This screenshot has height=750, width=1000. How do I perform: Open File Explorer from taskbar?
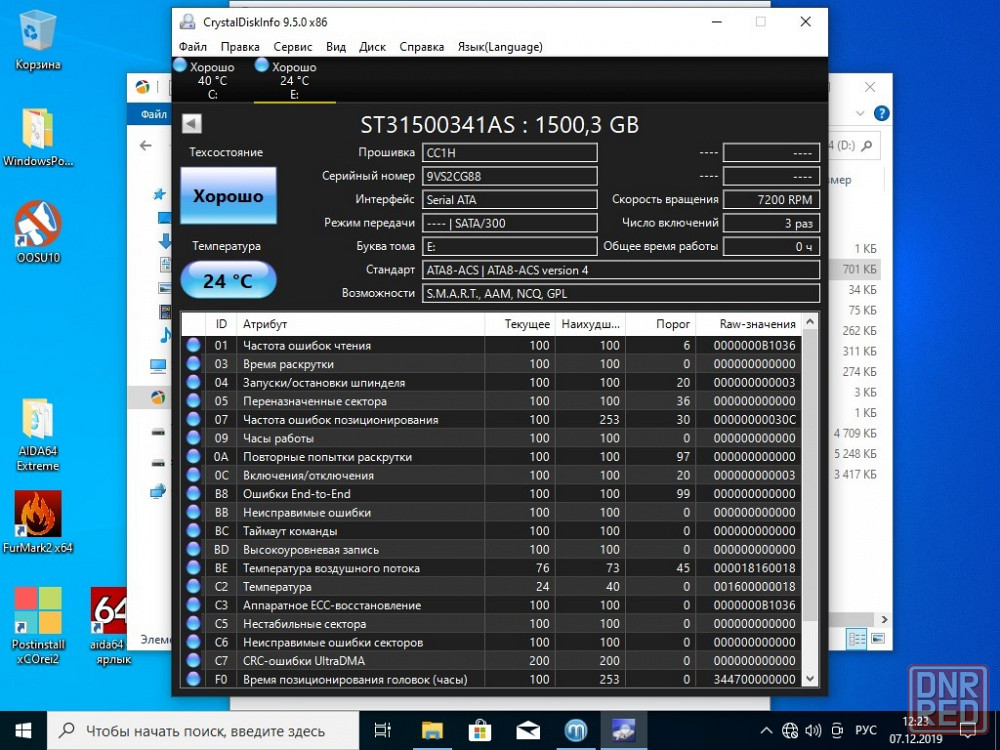[432, 731]
